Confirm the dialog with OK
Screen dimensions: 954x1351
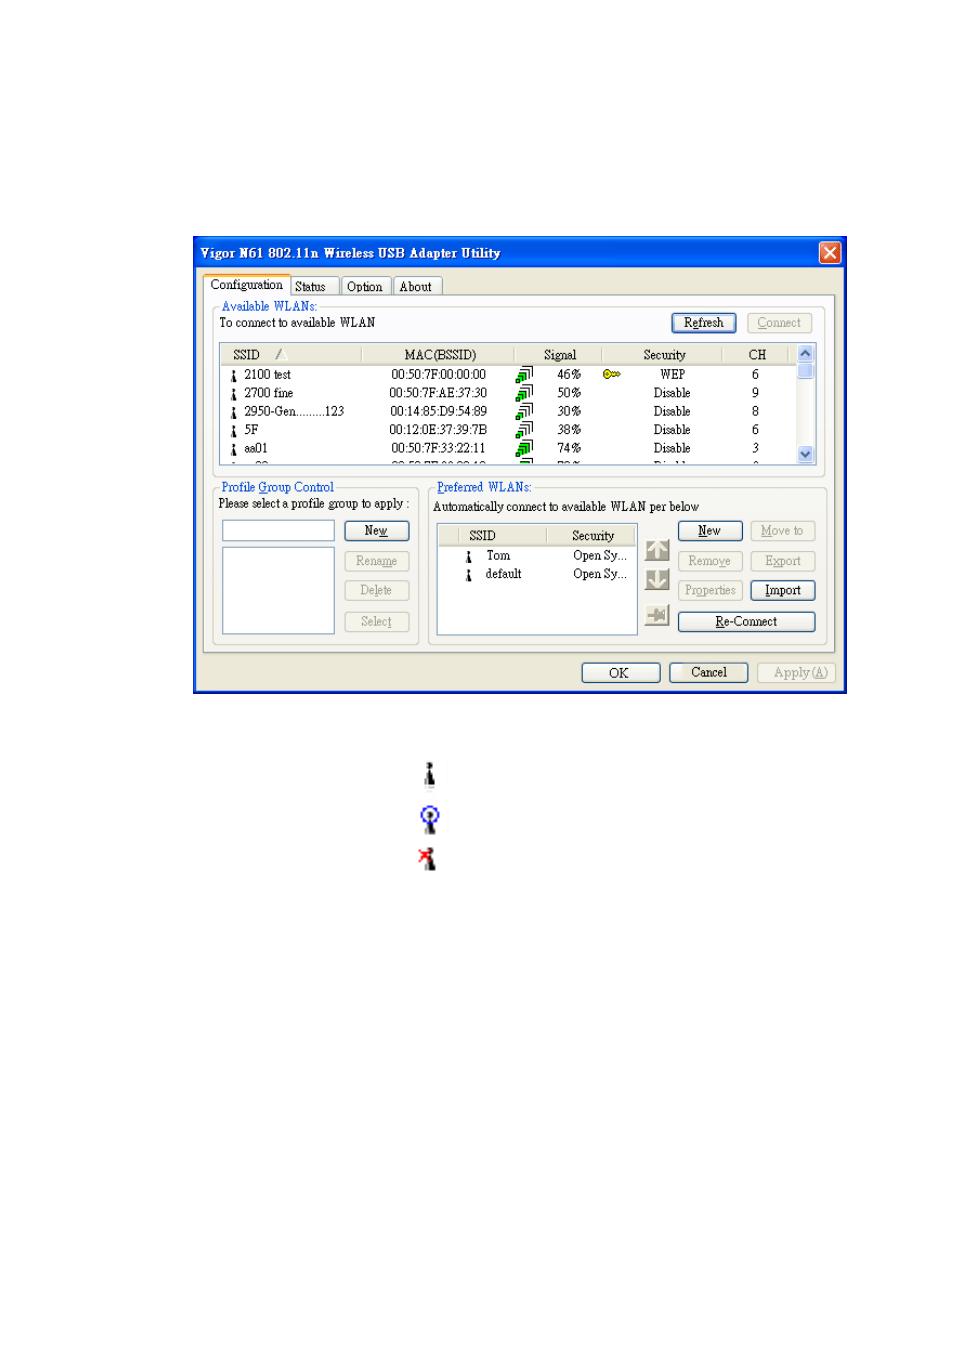click(x=620, y=673)
